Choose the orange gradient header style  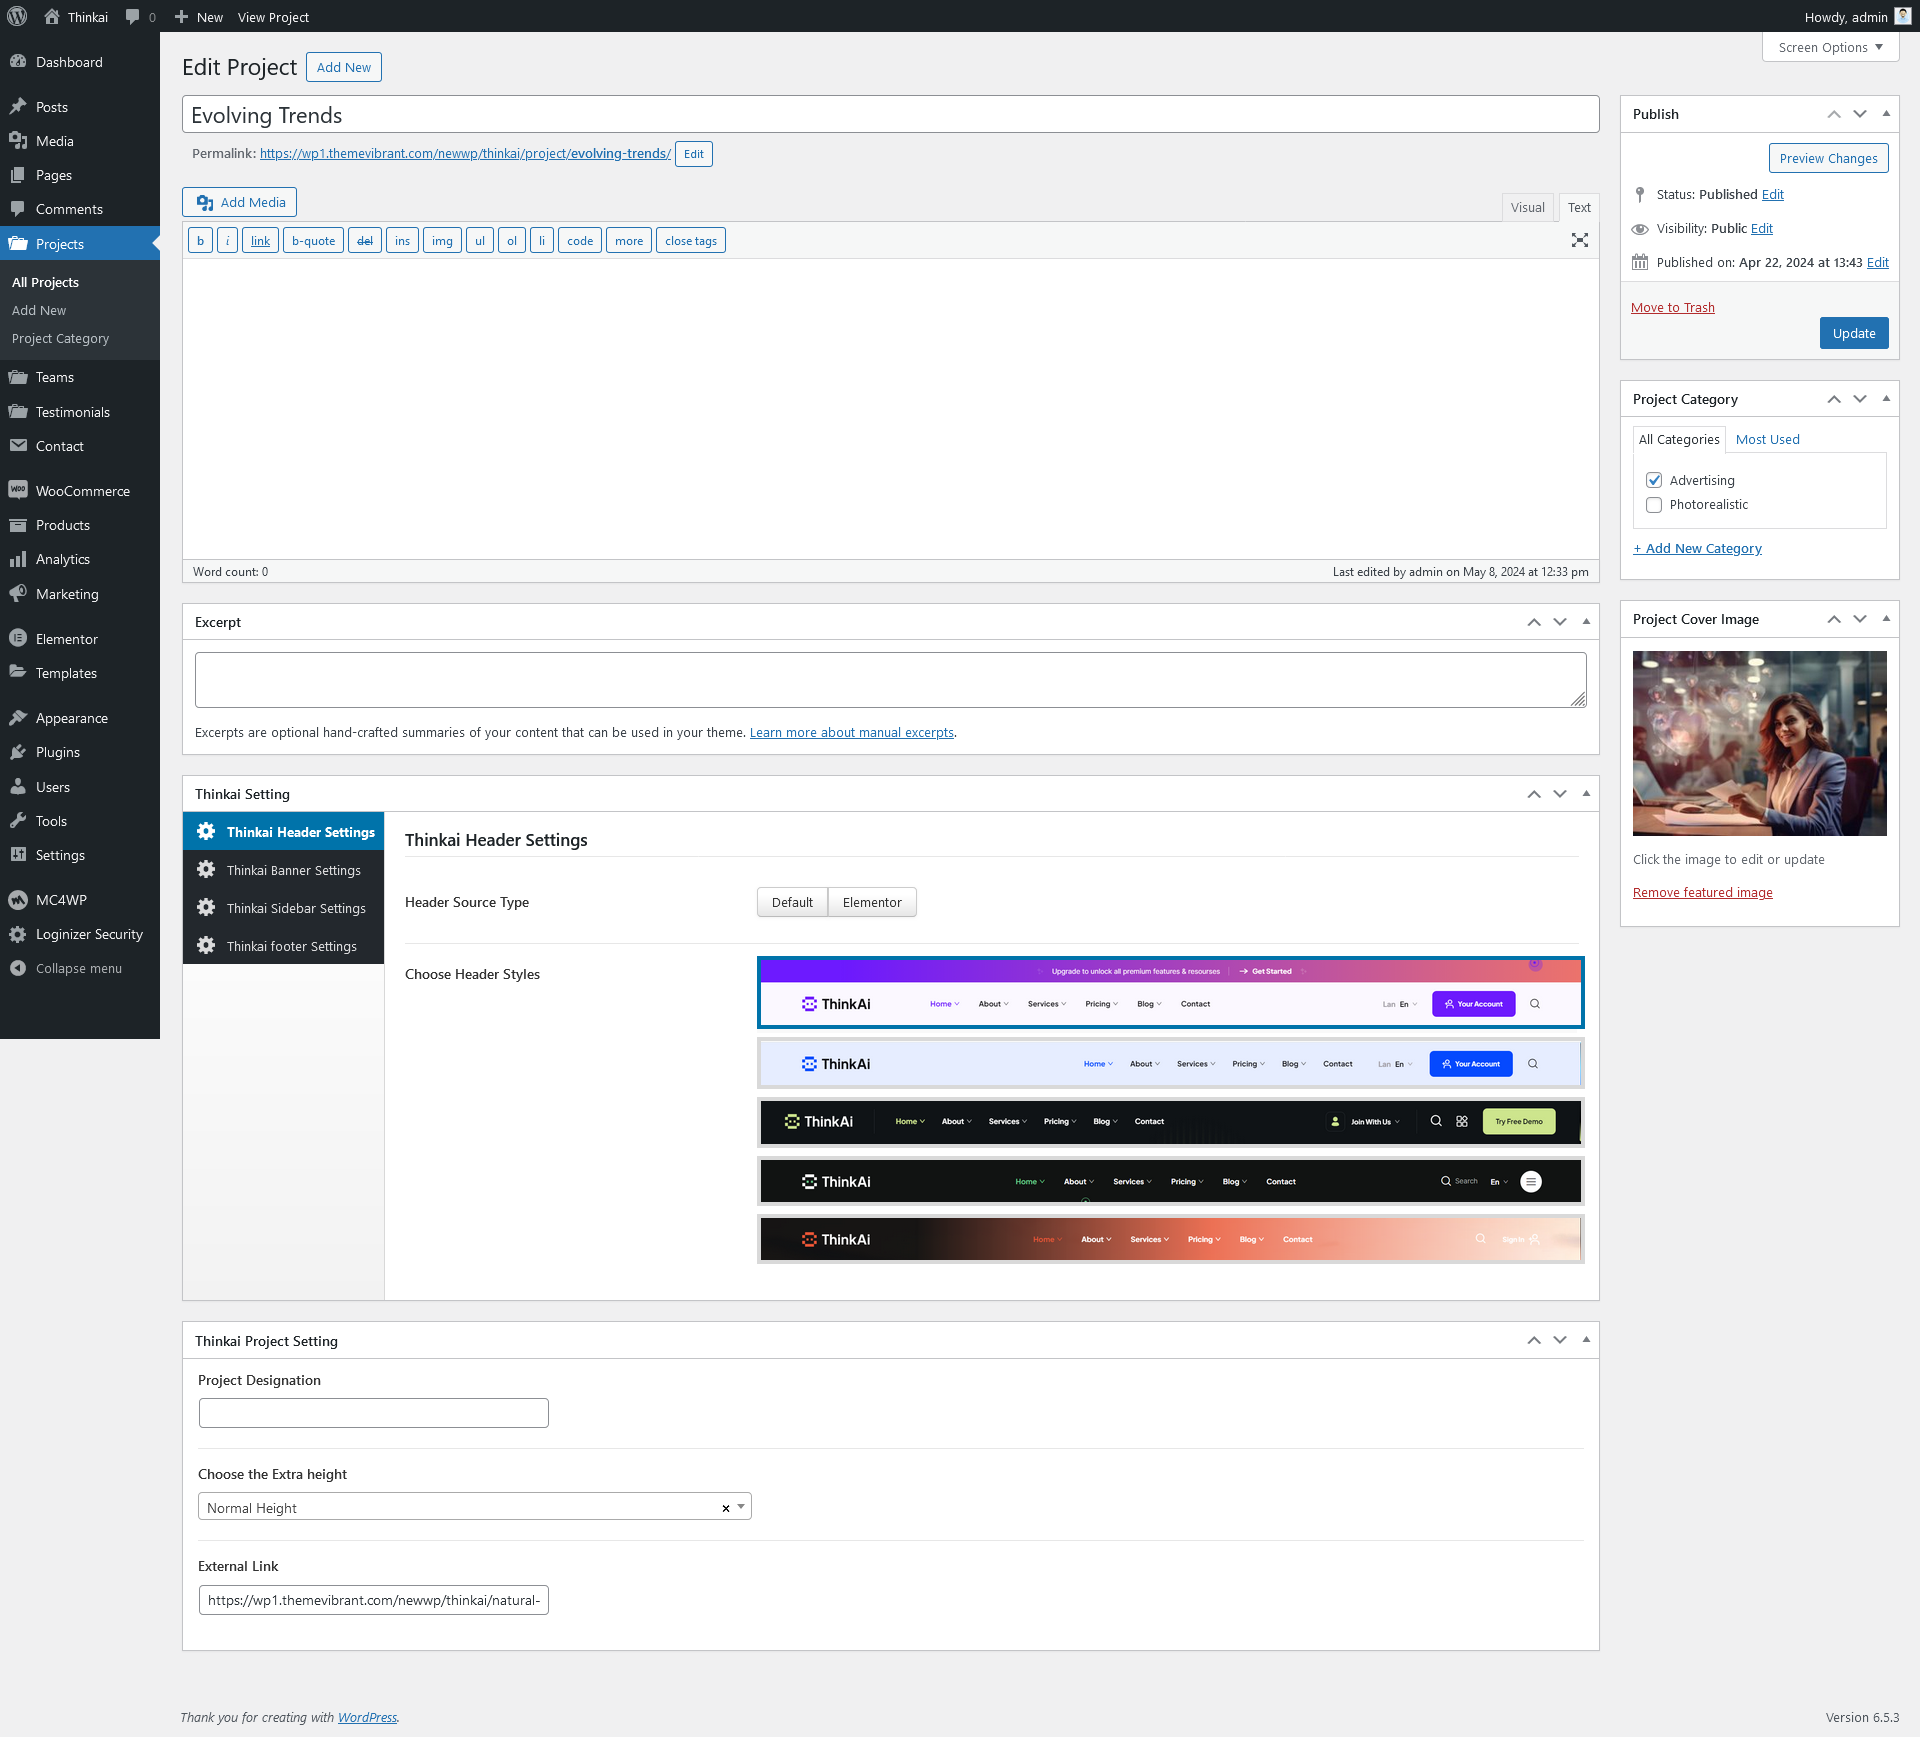click(x=1170, y=1239)
